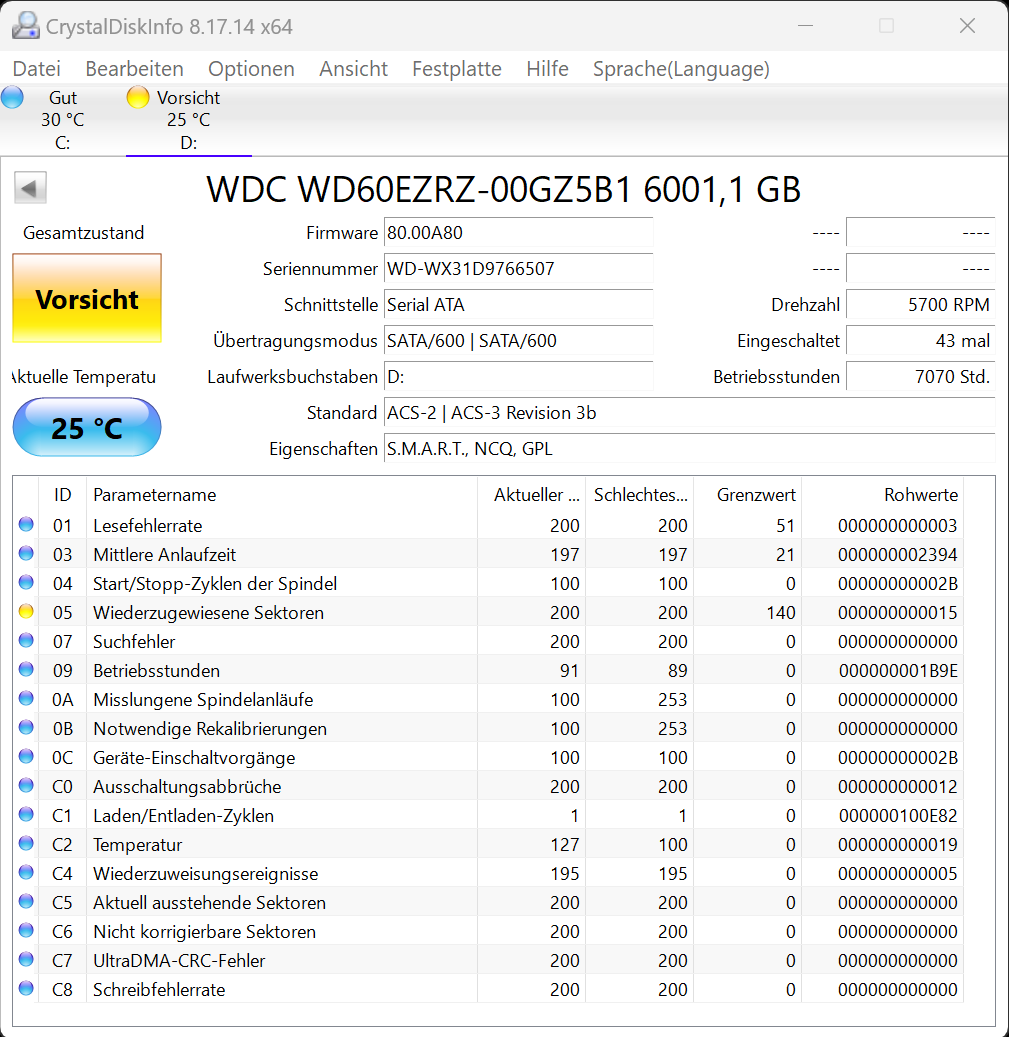Screen dimensions: 1009x1037
Task: Switch to the C: drive tab
Action: 63,120
